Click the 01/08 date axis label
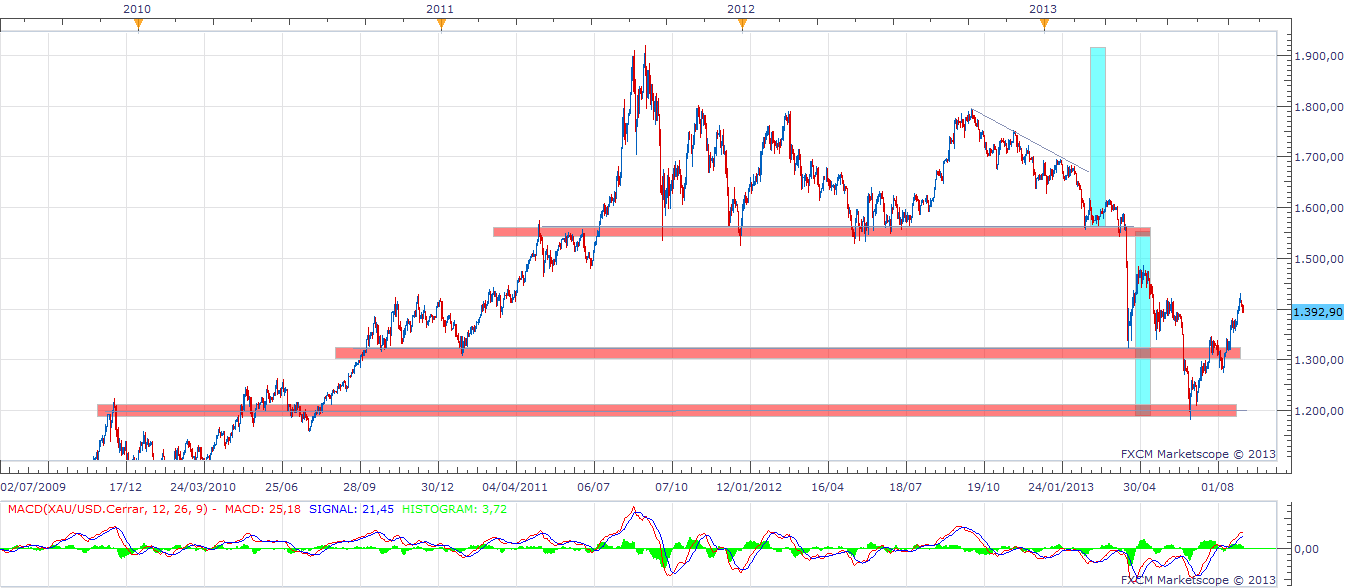This screenshot has height=588, width=1349. [x=1216, y=488]
